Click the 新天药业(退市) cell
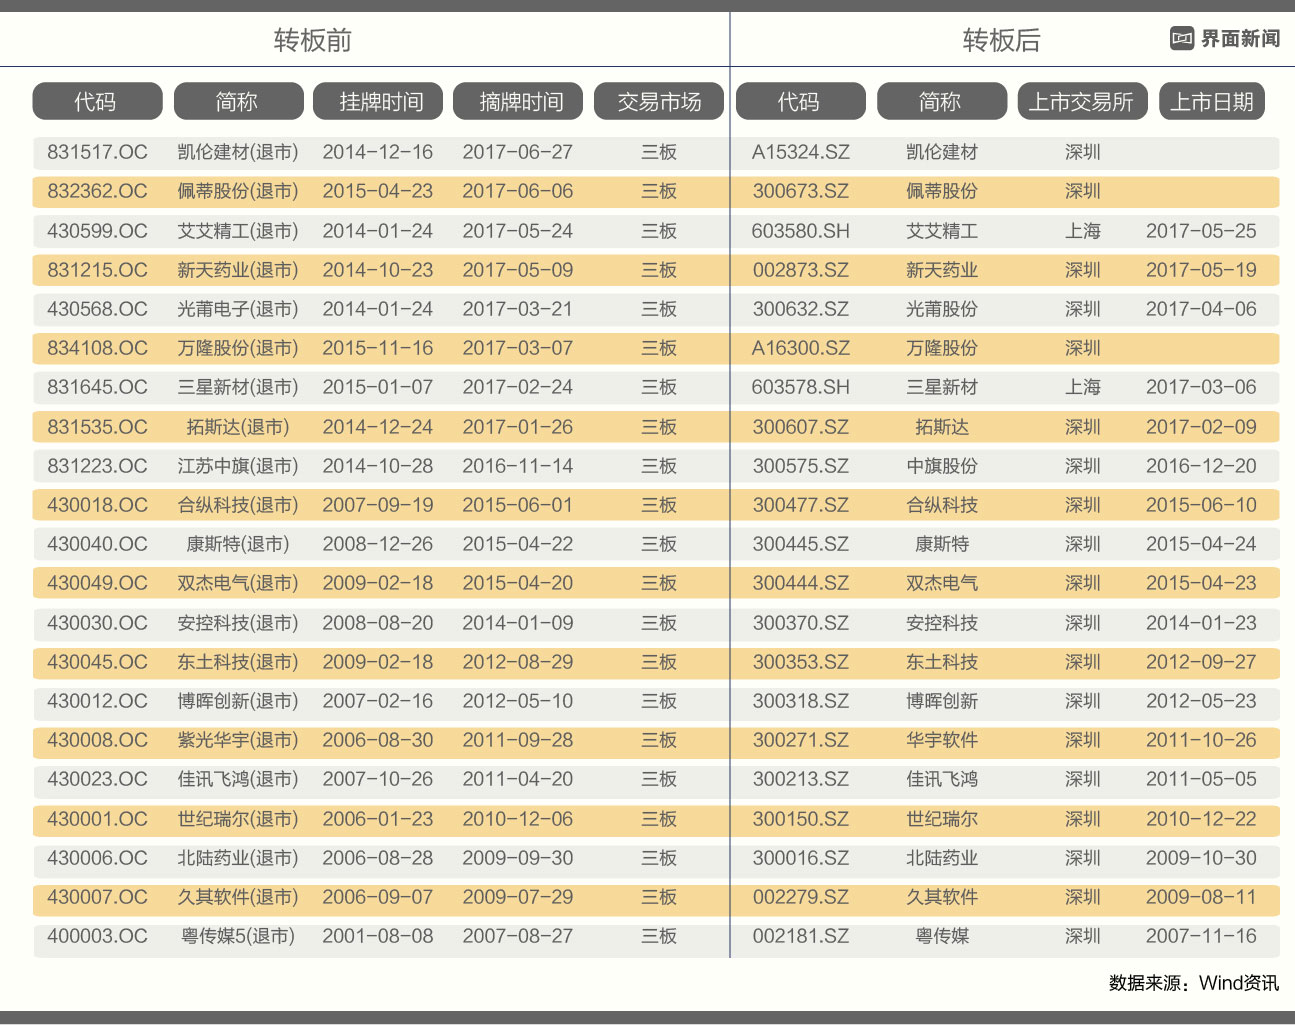Screen dimensions: 1295x1025 (x=238, y=270)
